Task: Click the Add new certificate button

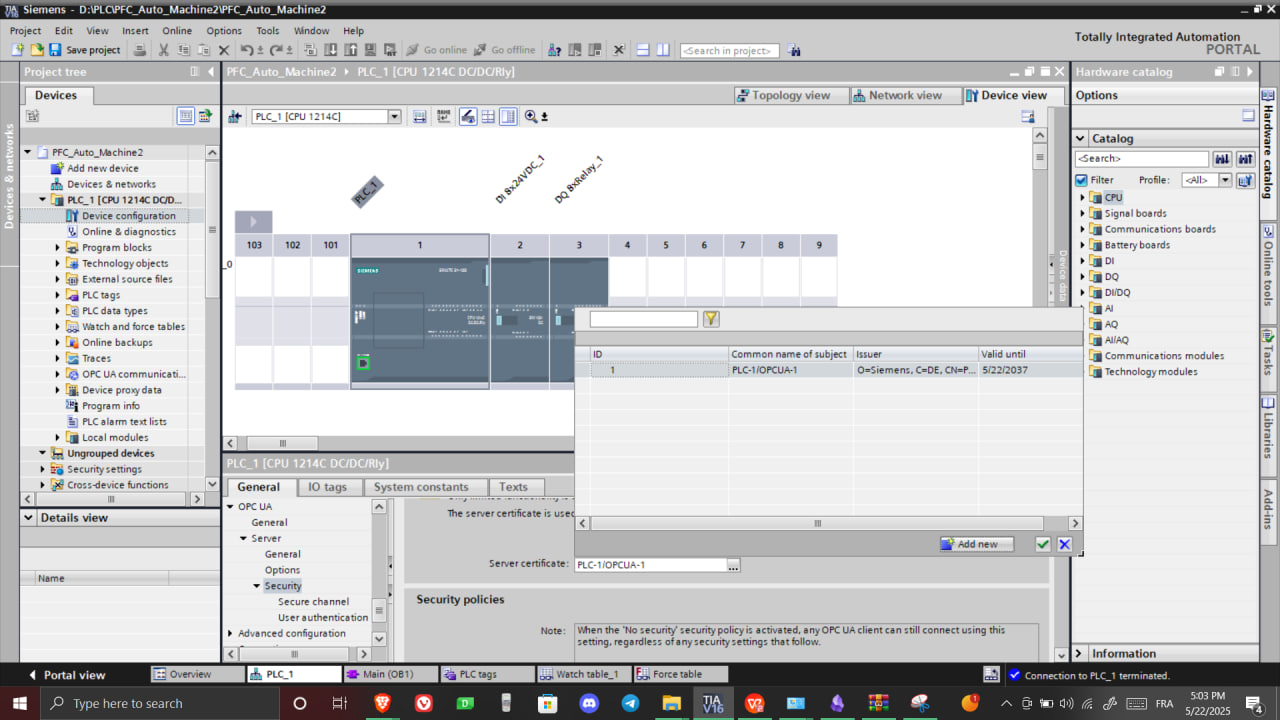Action: pos(977,544)
